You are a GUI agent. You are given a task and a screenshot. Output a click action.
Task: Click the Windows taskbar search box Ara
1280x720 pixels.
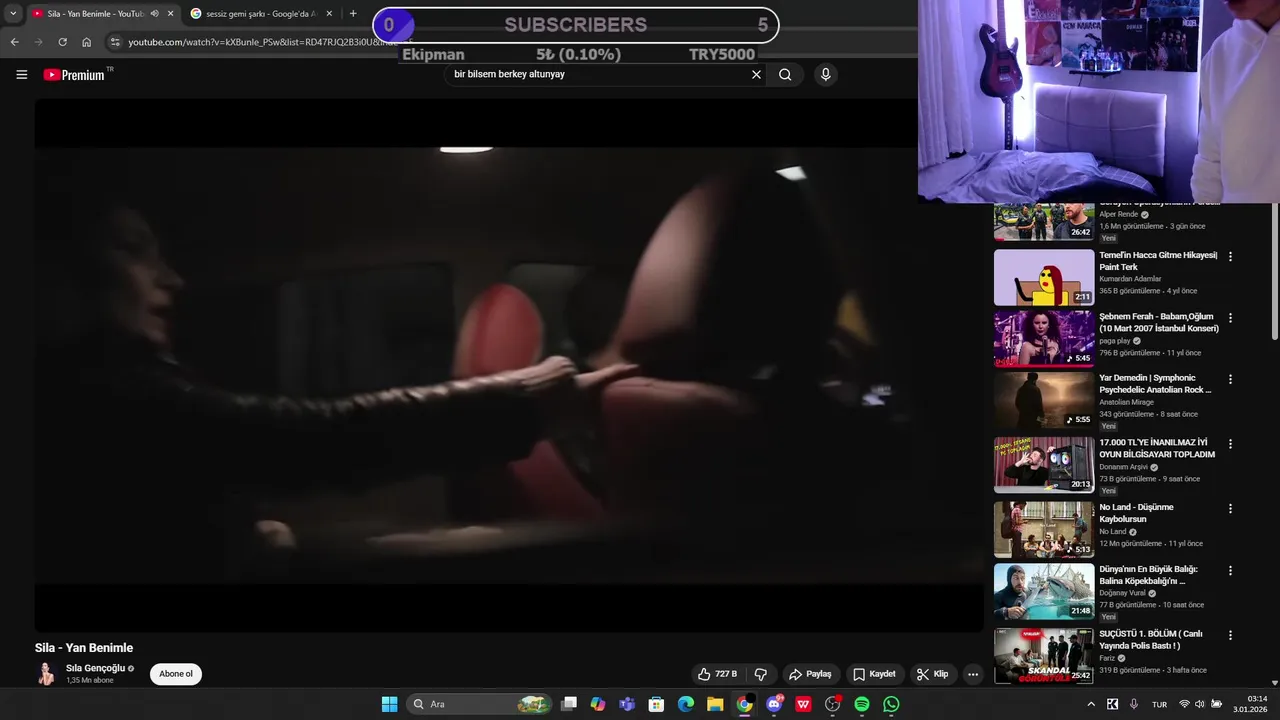480,704
